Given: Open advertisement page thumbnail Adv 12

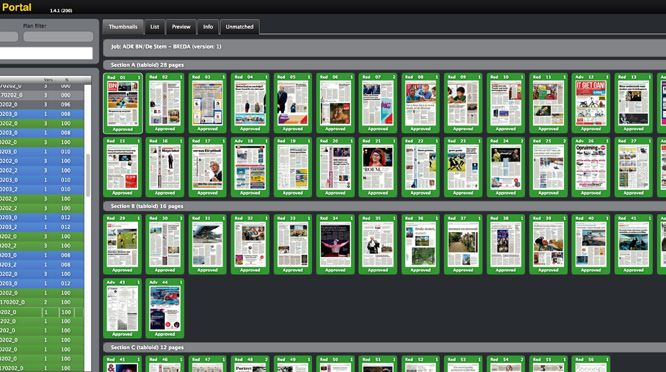Looking at the screenshot, I should 591,103.
